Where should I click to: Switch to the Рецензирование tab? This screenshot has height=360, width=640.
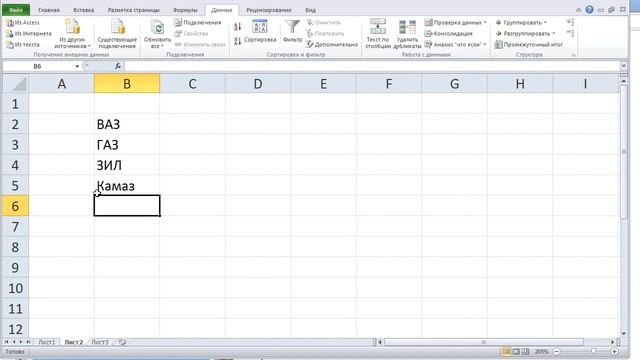(x=269, y=10)
